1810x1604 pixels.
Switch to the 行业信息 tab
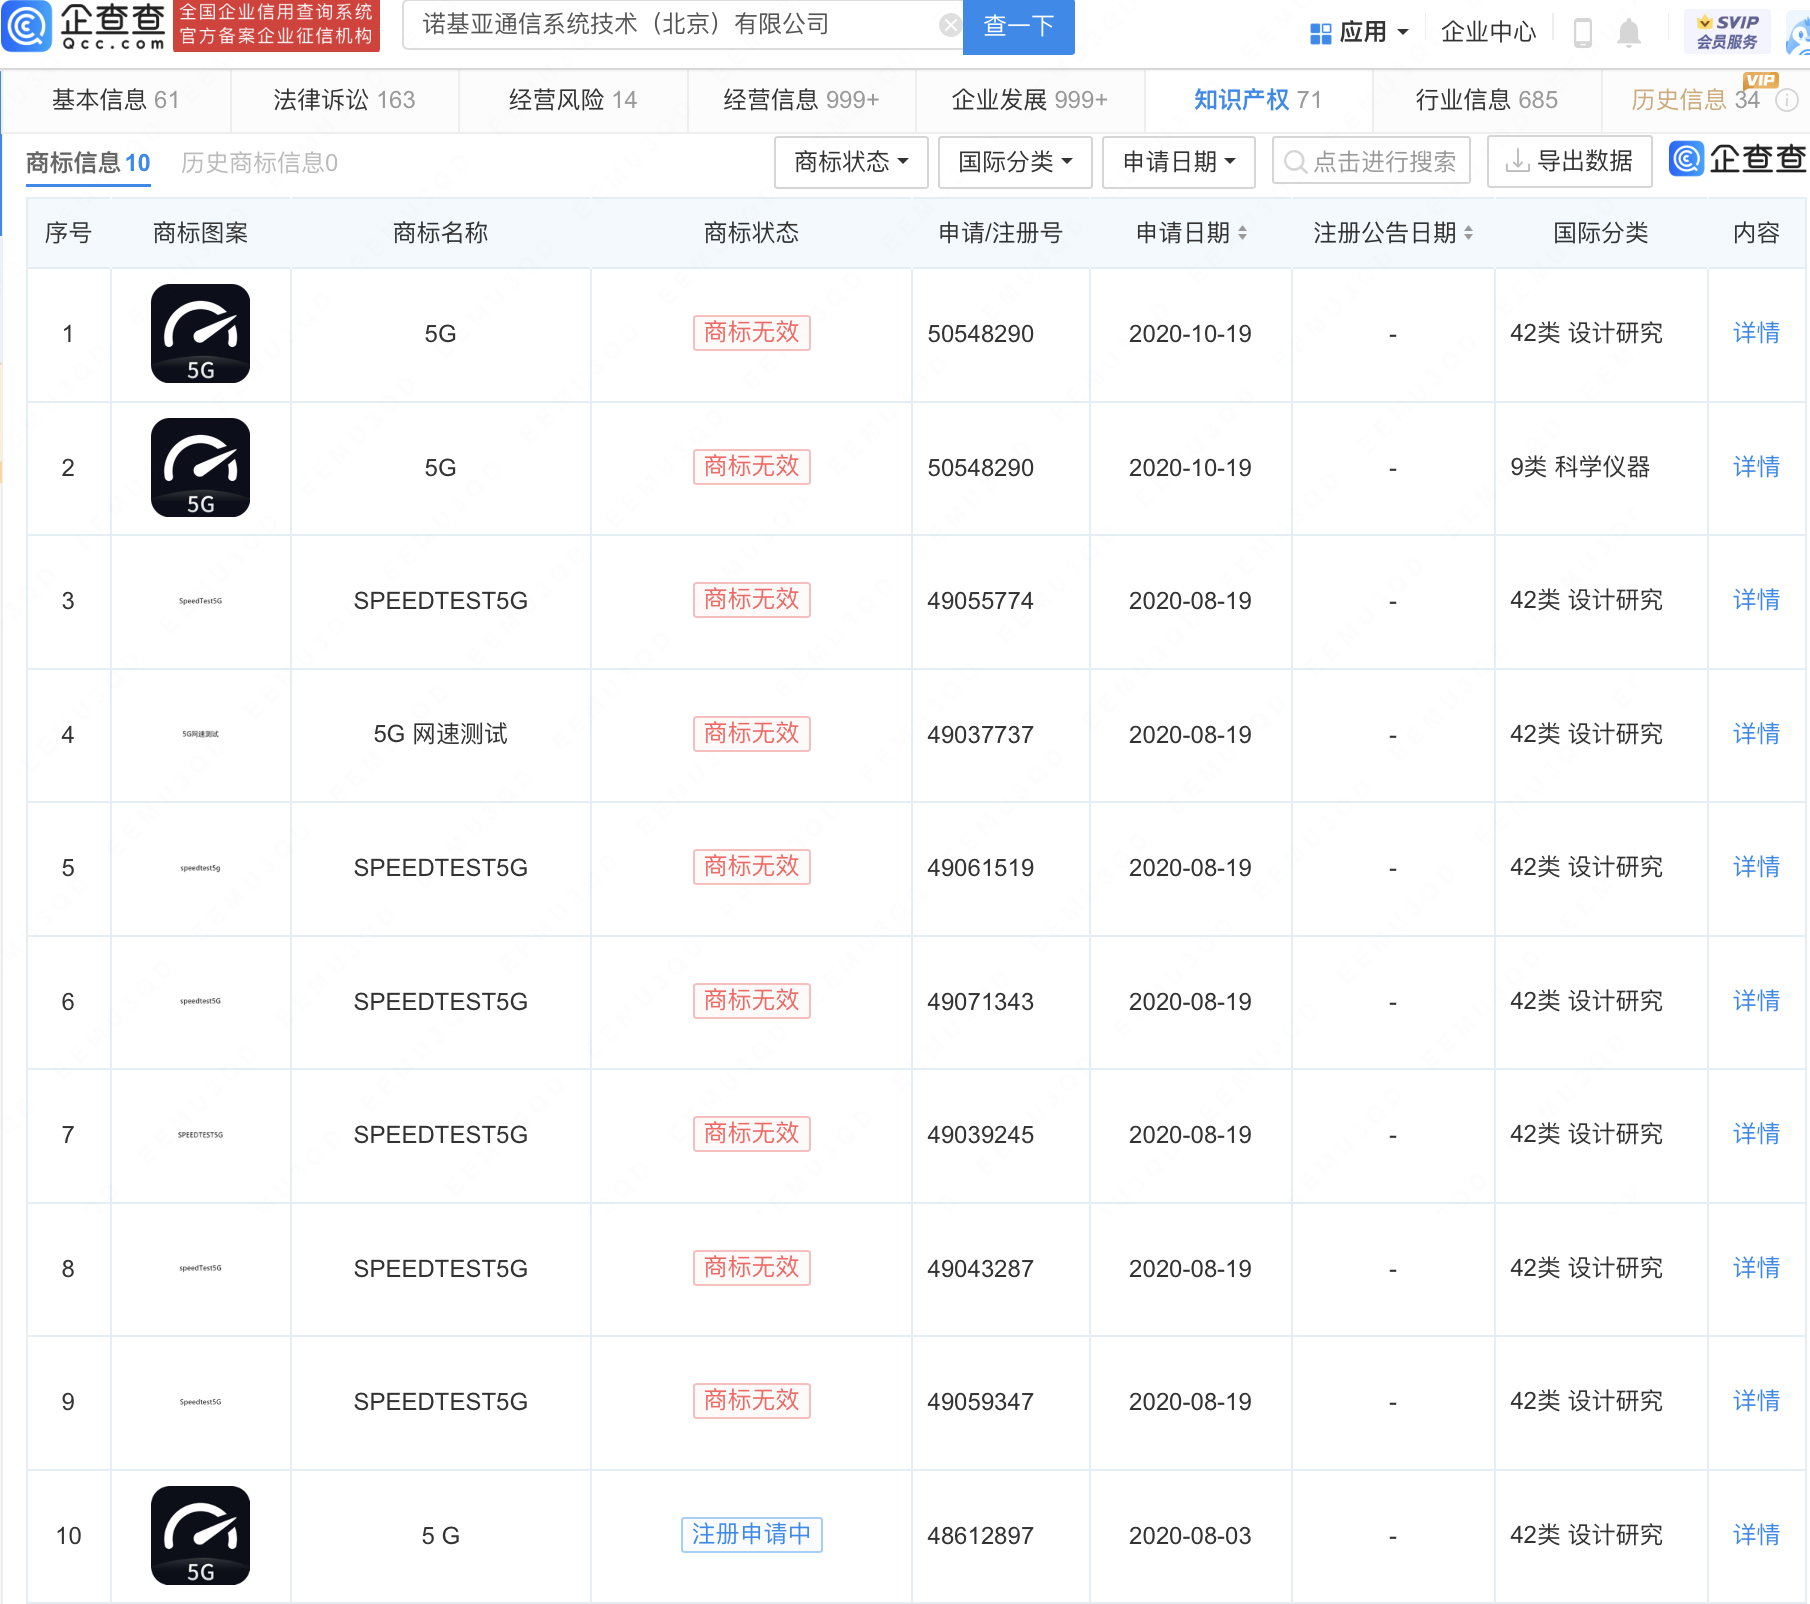(x=1486, y=100)
